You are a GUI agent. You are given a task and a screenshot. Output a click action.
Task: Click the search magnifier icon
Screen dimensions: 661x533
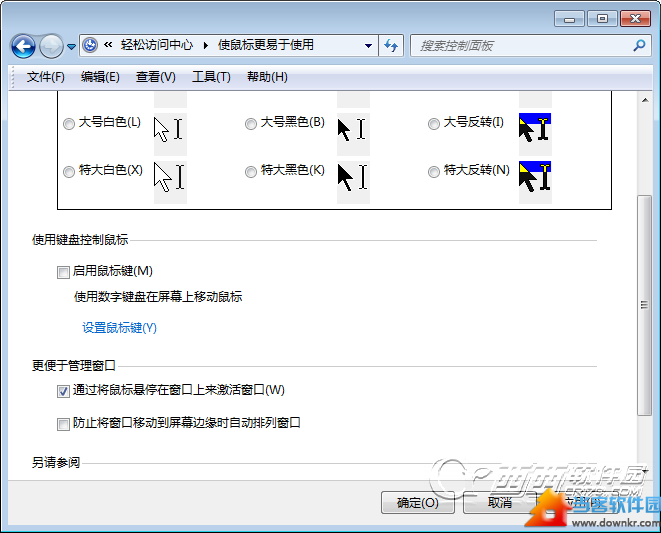tap(640, 45)
